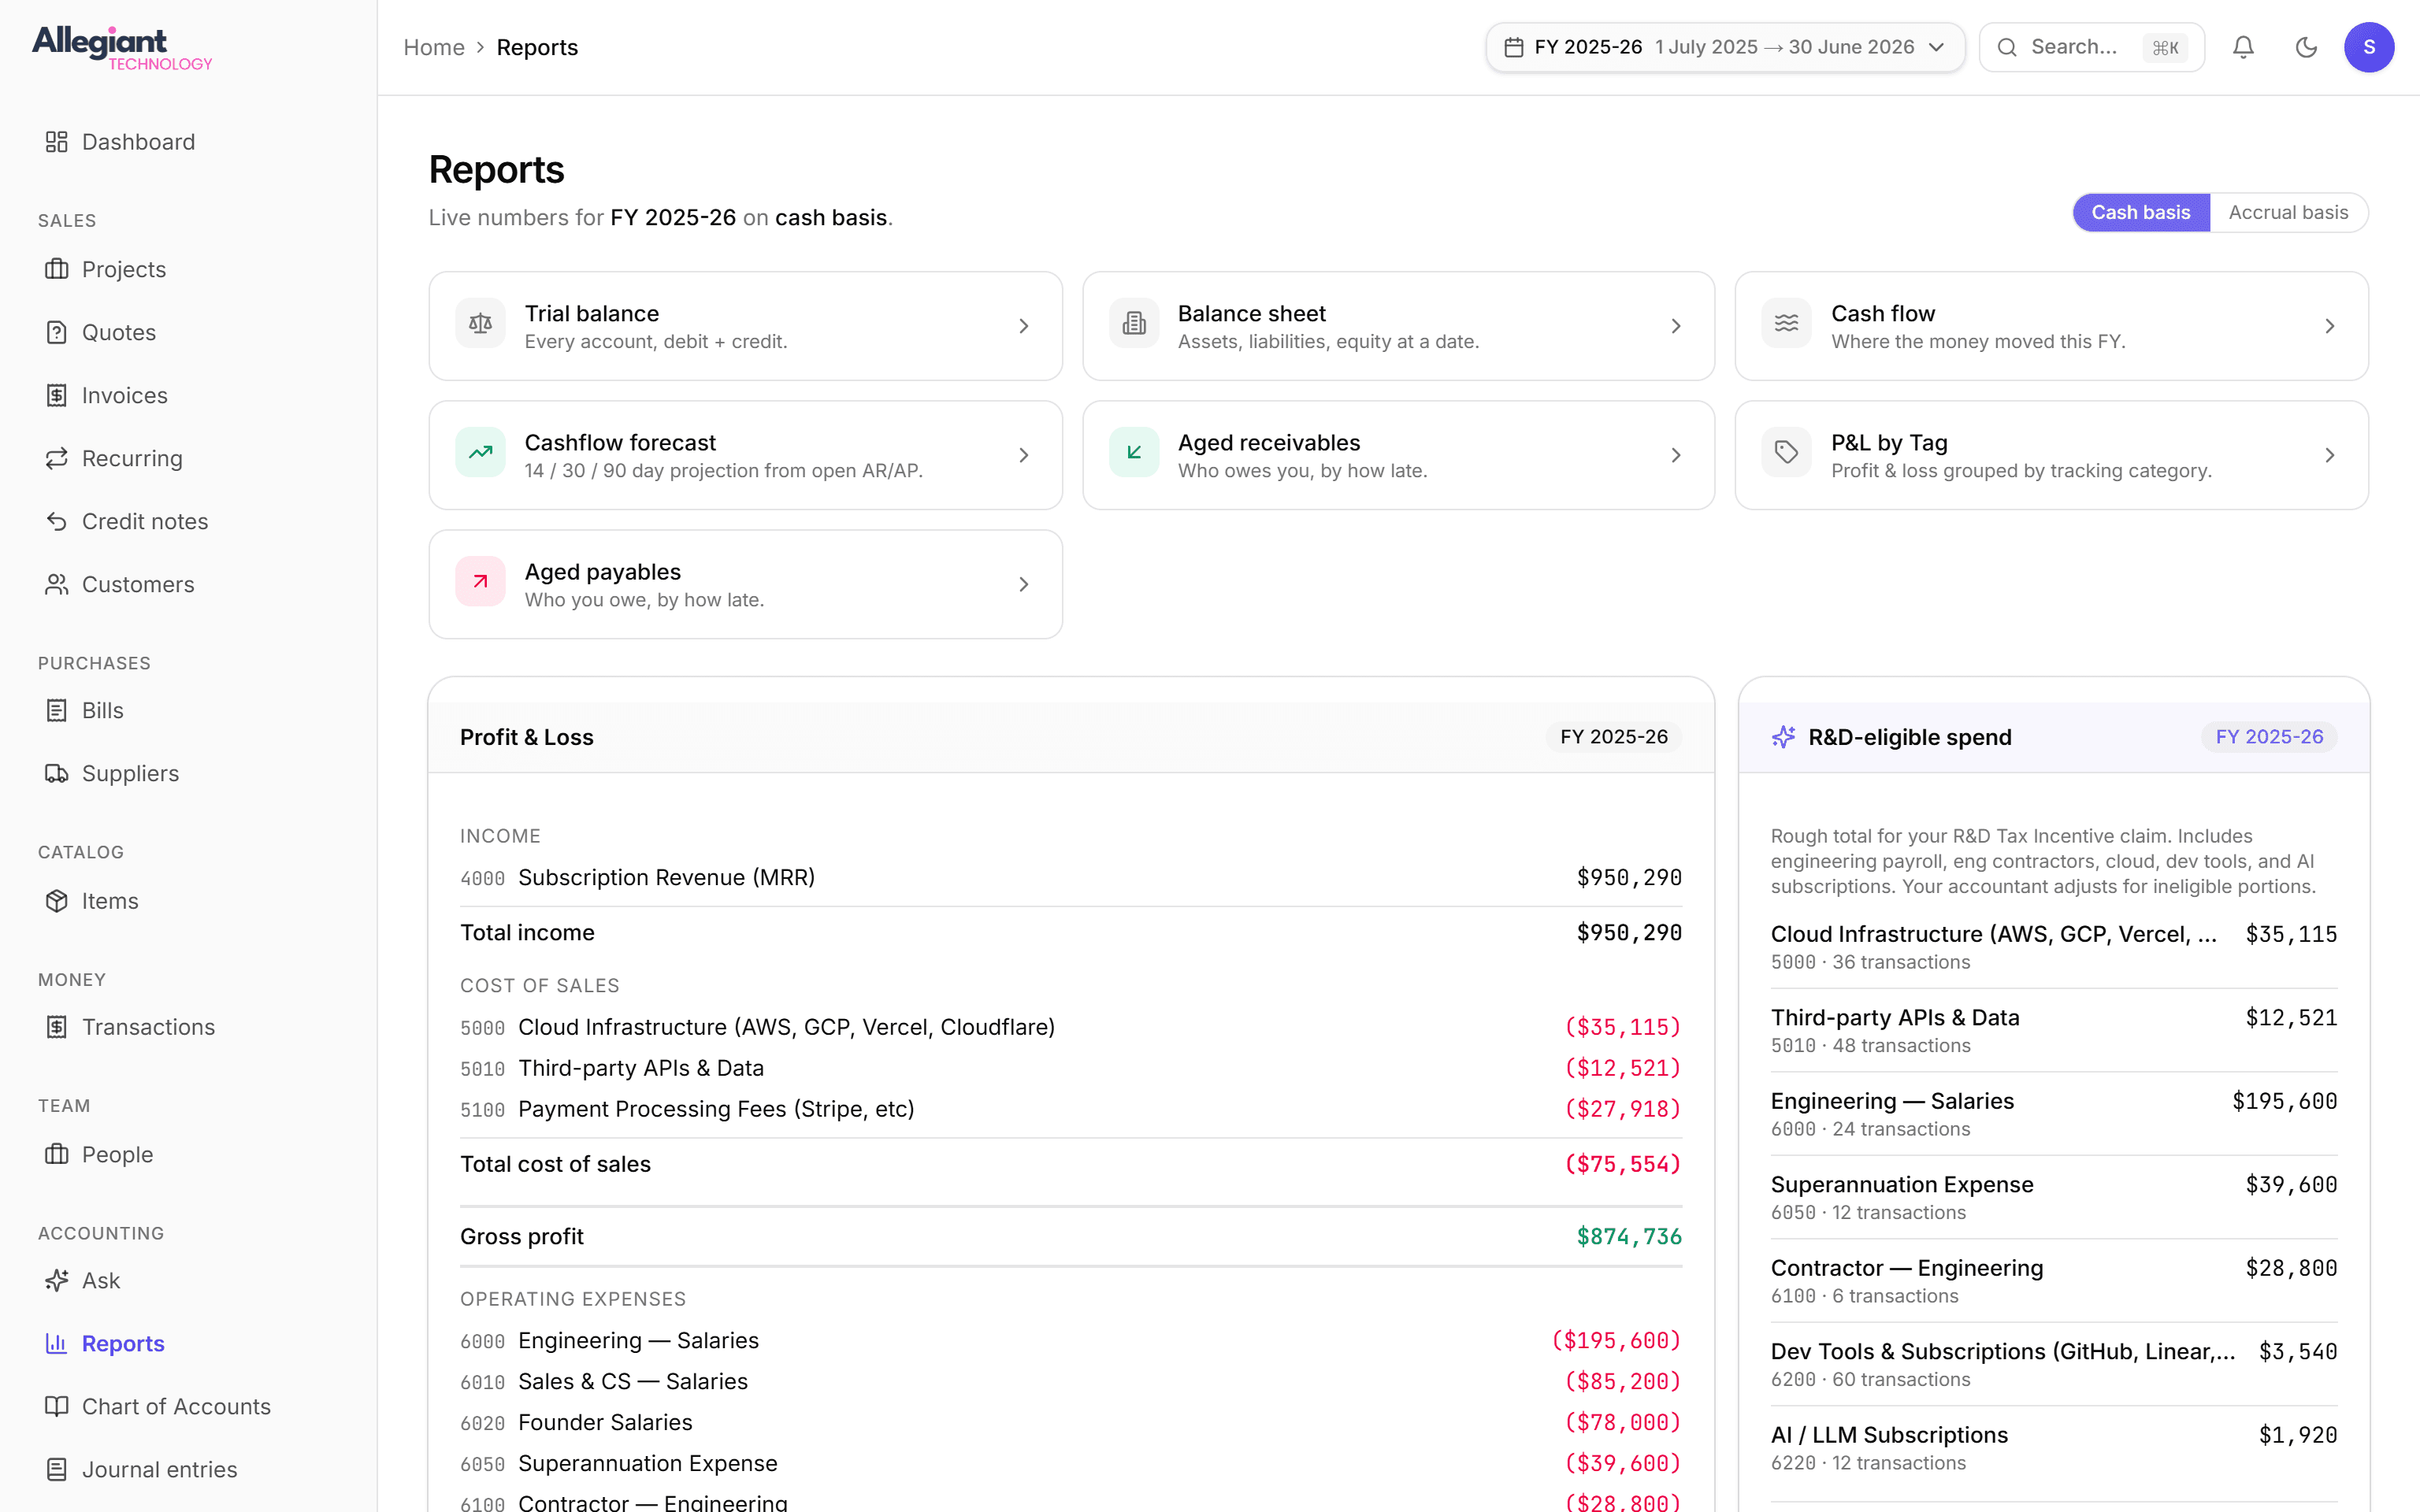Expand Cash flow via its chevron
This screenshot has height=1512, width=2420.
2330,326
